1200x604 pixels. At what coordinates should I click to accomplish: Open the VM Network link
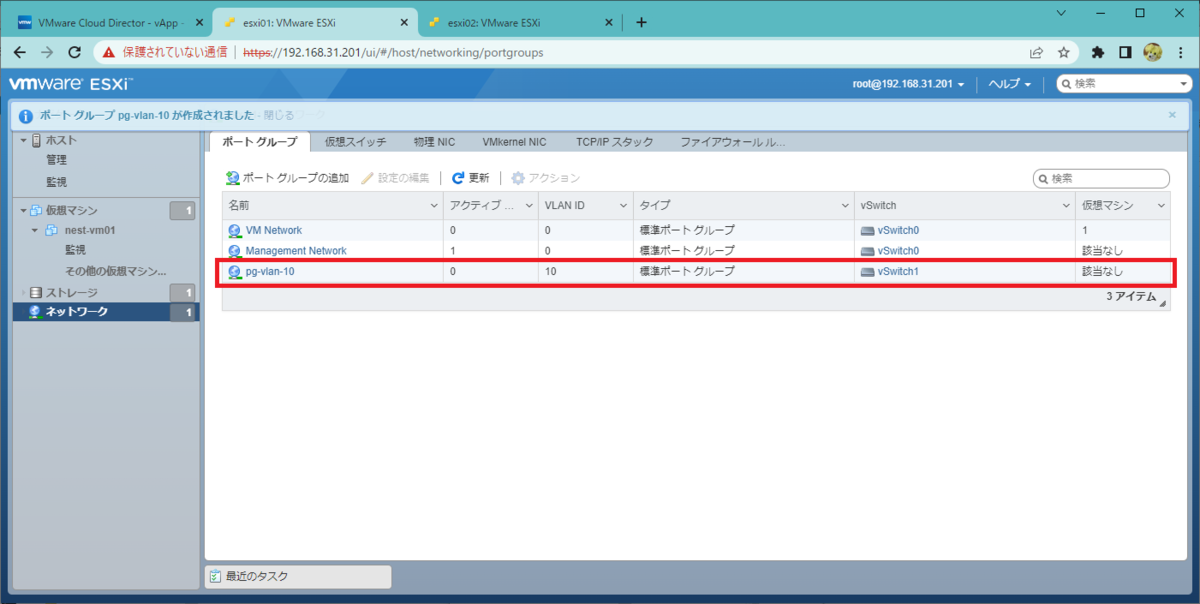(x=274, y=230)
